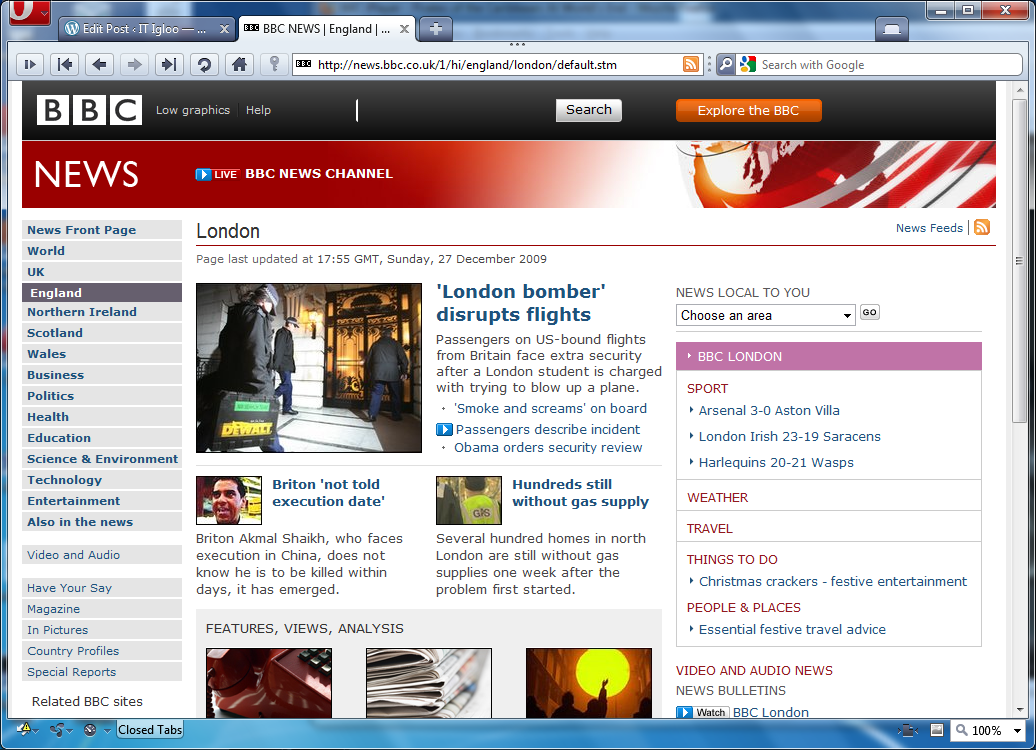Click the Akmal Shaikh thumbnail photo
The image size is (1036, 750).
coord(229,500)
